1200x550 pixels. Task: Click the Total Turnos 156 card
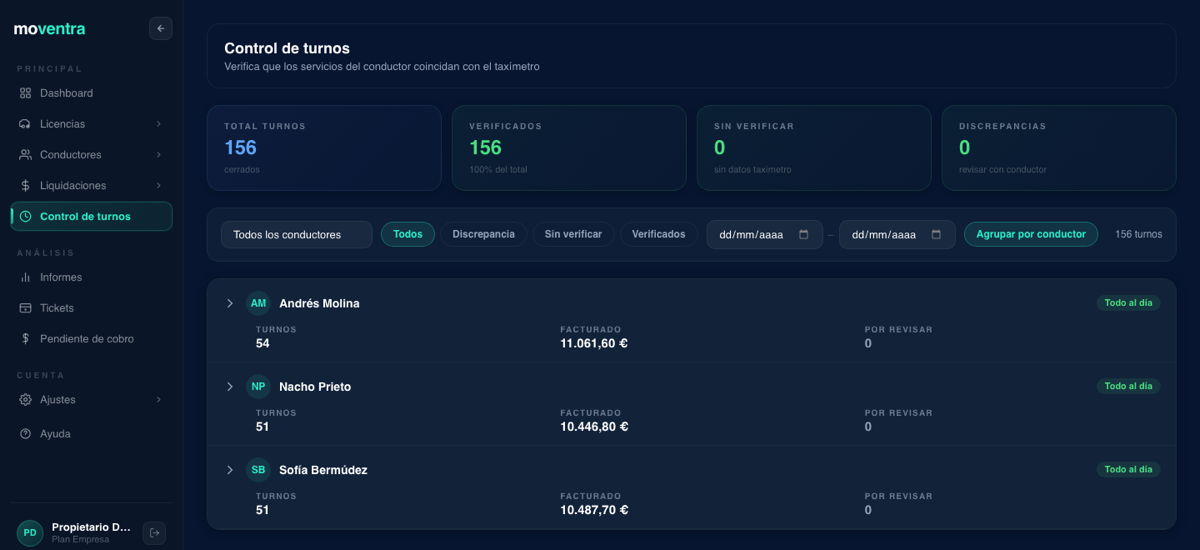[324, 148]
